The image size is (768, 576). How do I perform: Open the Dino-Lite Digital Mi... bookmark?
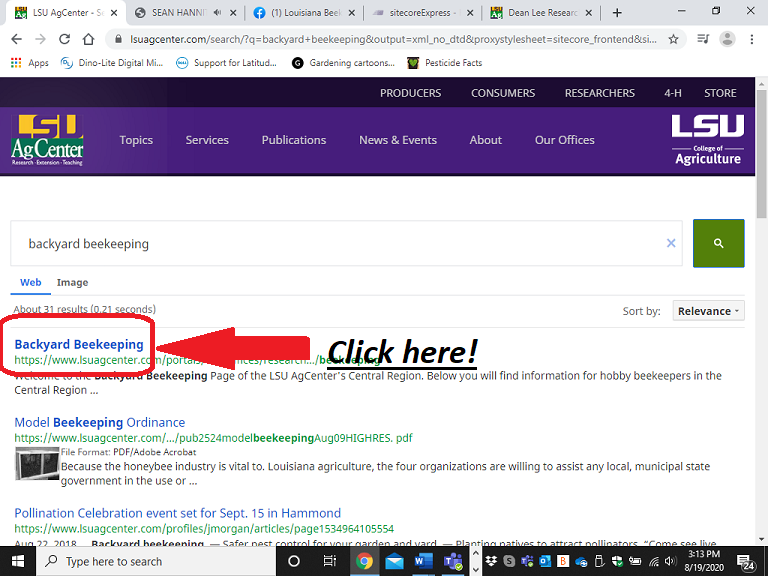[112, 63]
